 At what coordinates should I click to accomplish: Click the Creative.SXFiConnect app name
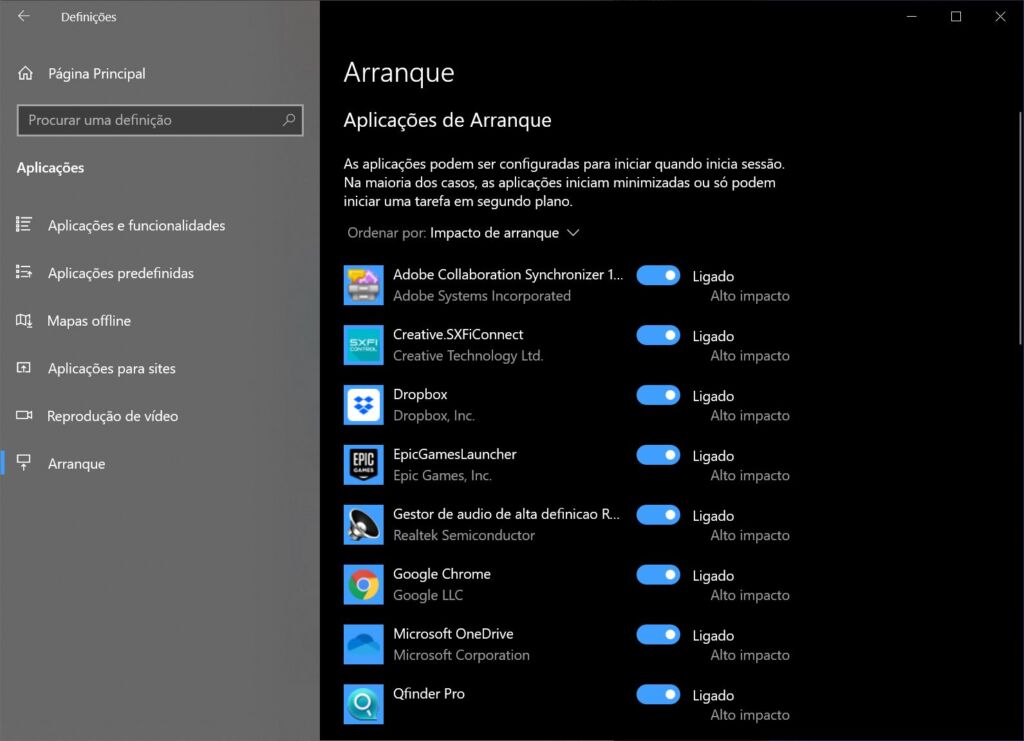tap(458, 334)
